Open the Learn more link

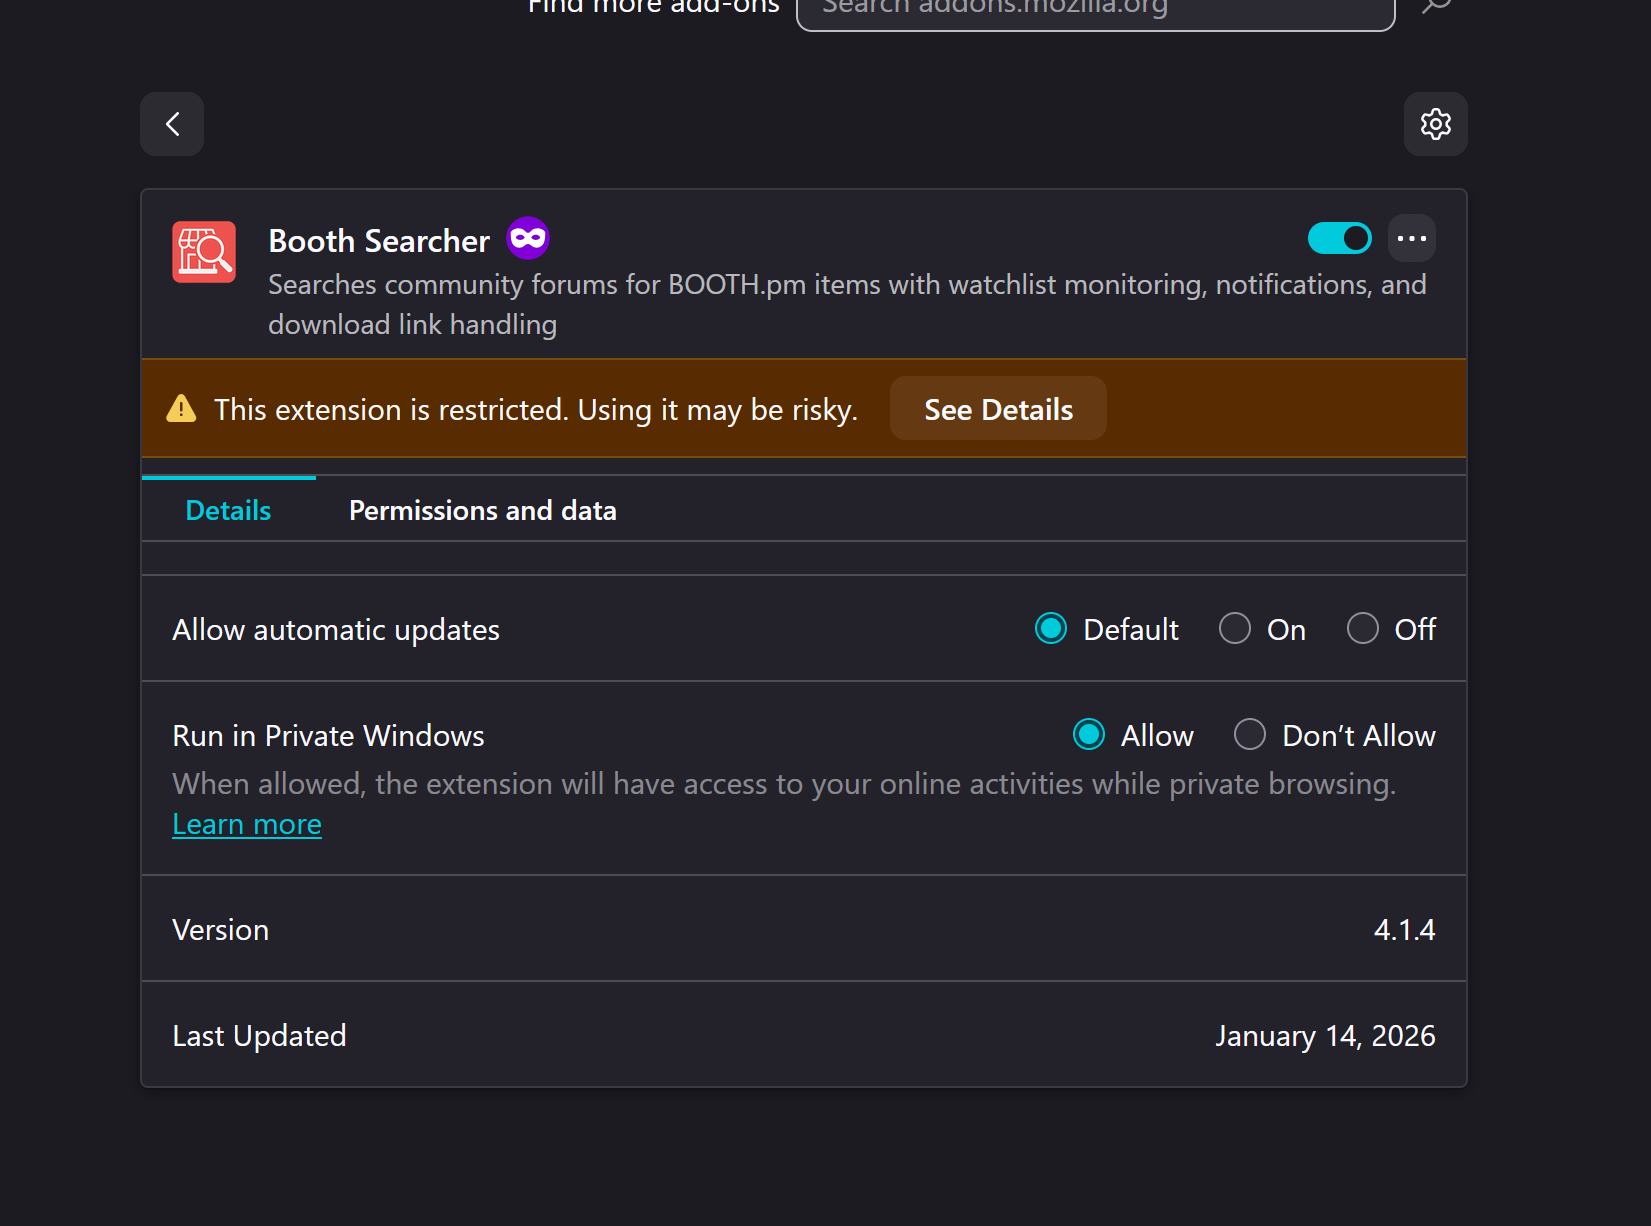click(x=247, y=824)
